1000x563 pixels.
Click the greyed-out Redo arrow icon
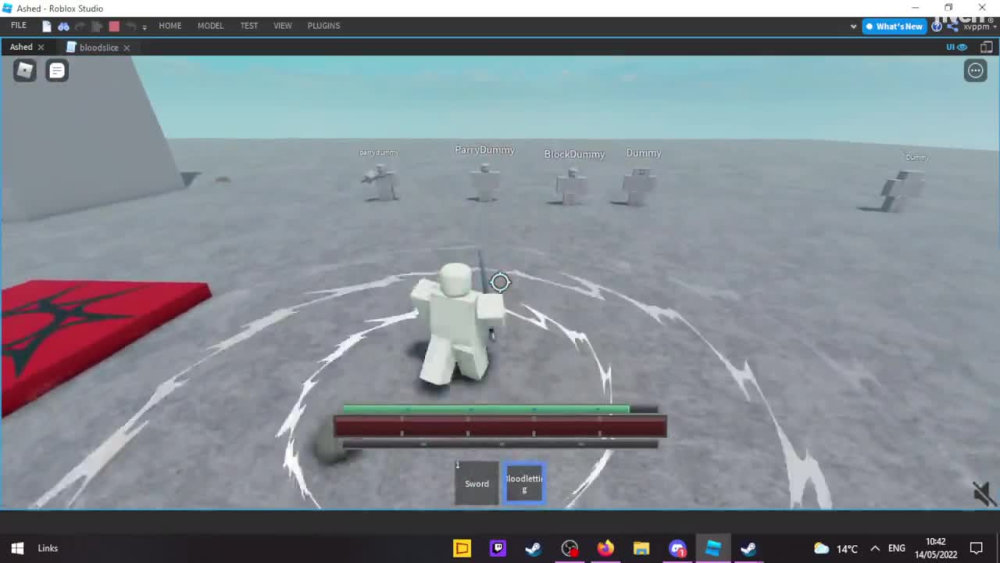[80, 26]
